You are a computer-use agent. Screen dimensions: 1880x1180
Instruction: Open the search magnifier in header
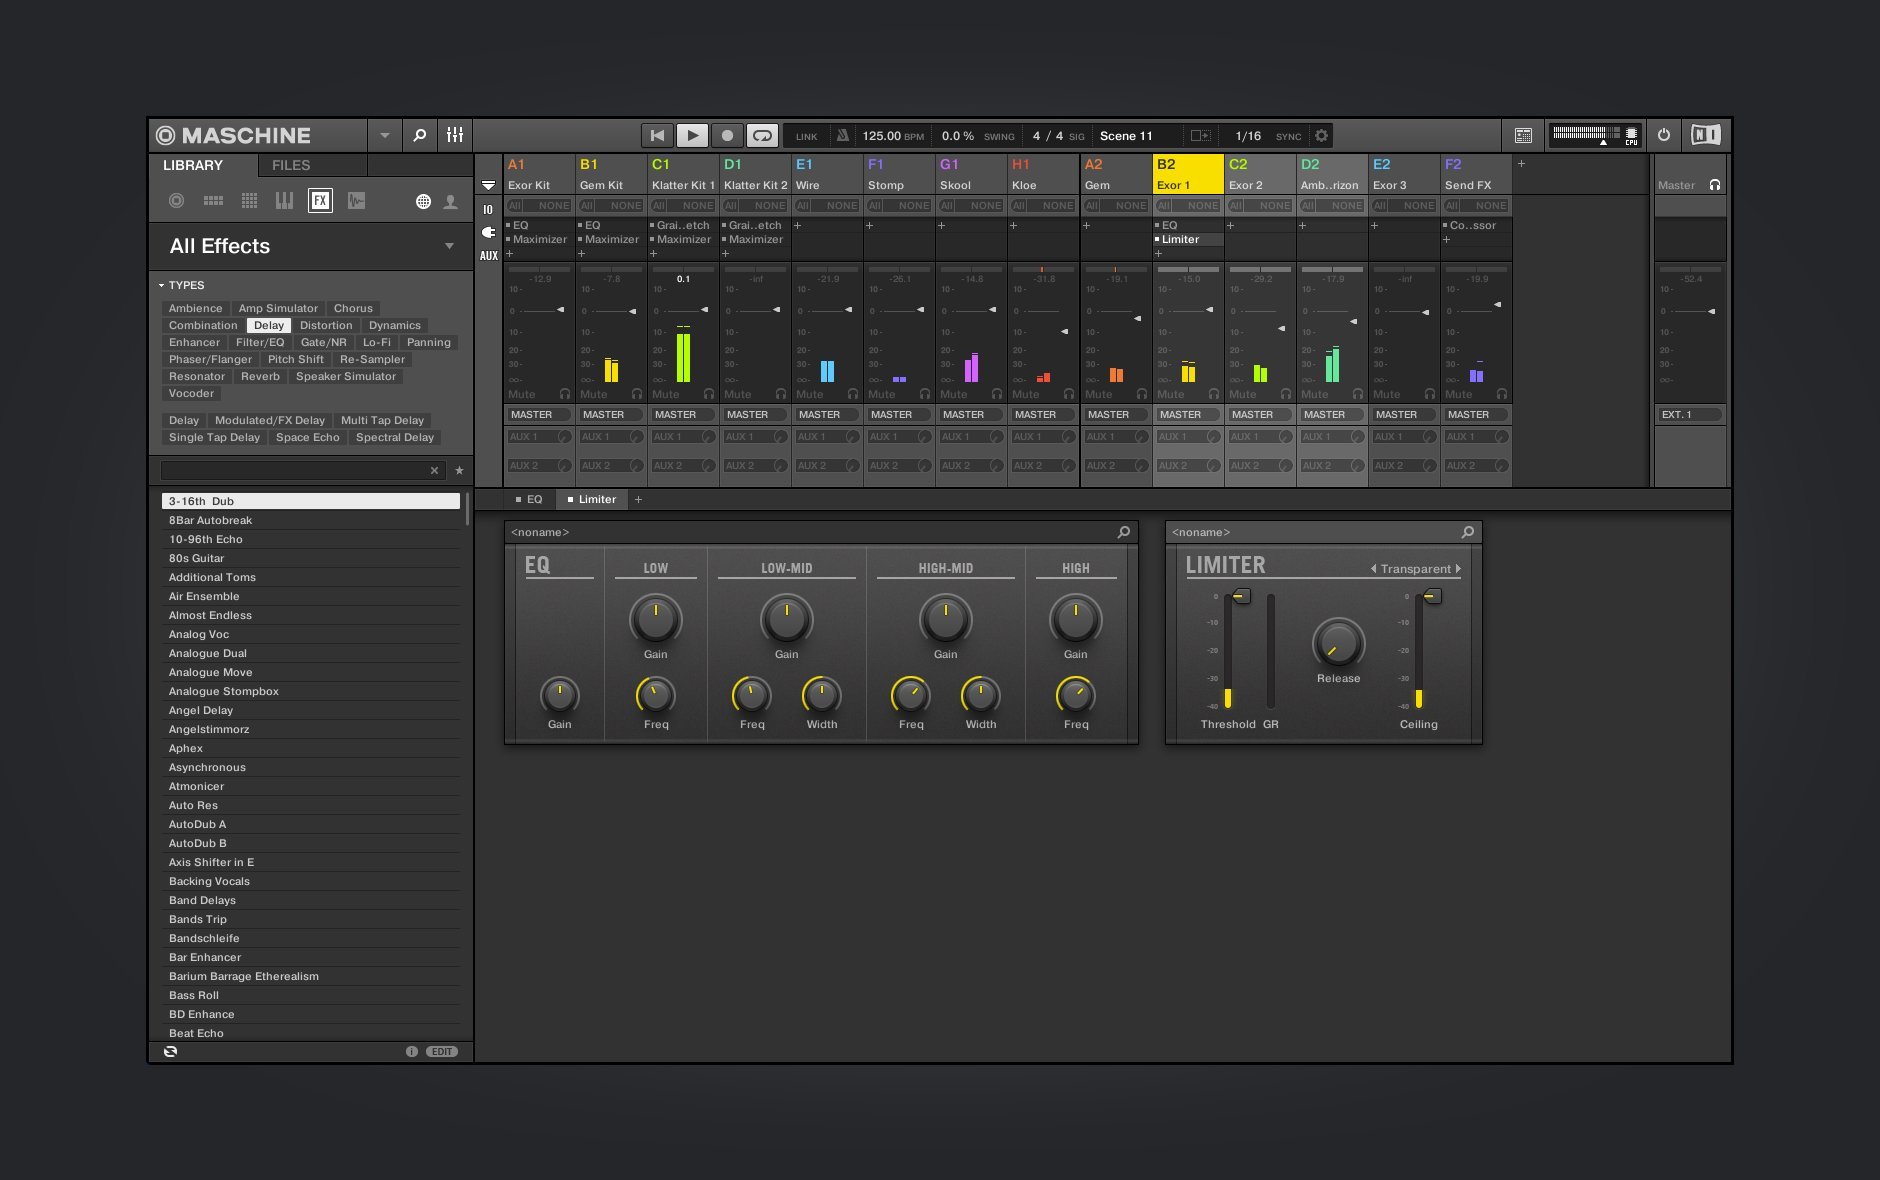coord(420,136)
